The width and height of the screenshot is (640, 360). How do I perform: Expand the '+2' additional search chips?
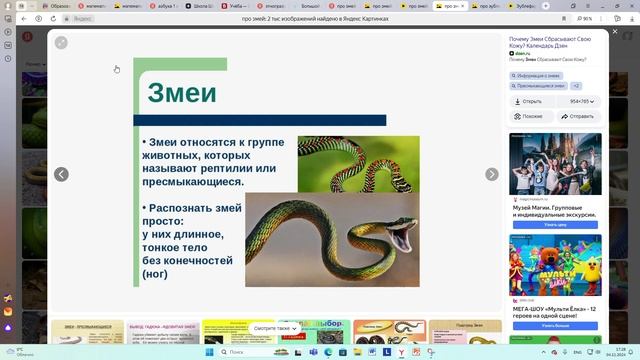pyautogui.click(x=576, y=86)
